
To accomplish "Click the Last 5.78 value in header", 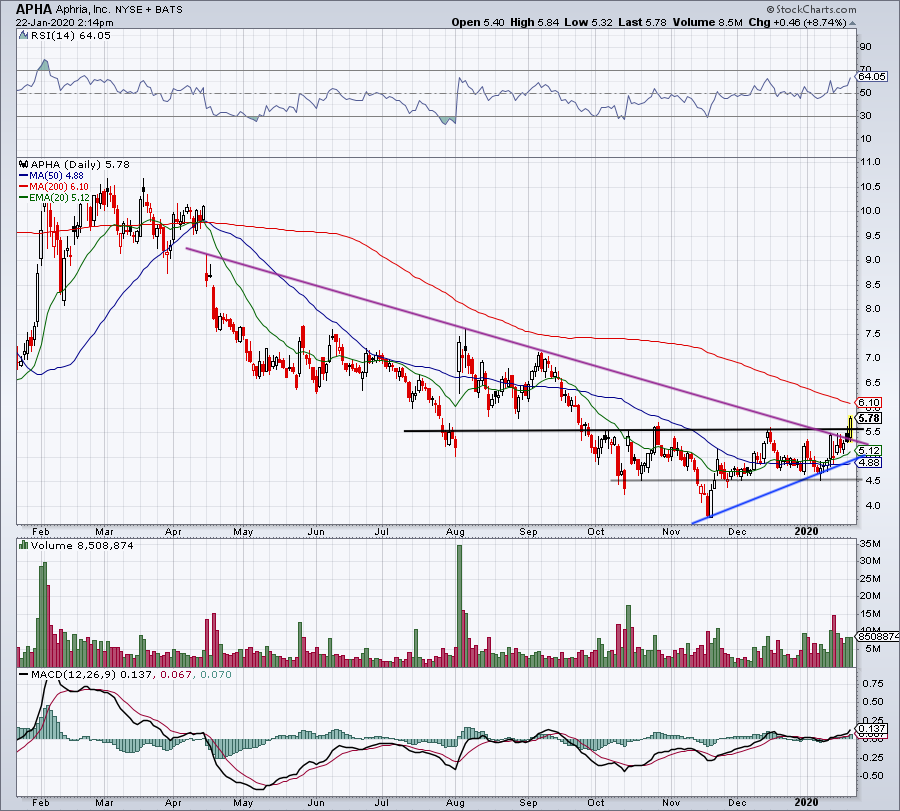I will click(x=642, y=22).
